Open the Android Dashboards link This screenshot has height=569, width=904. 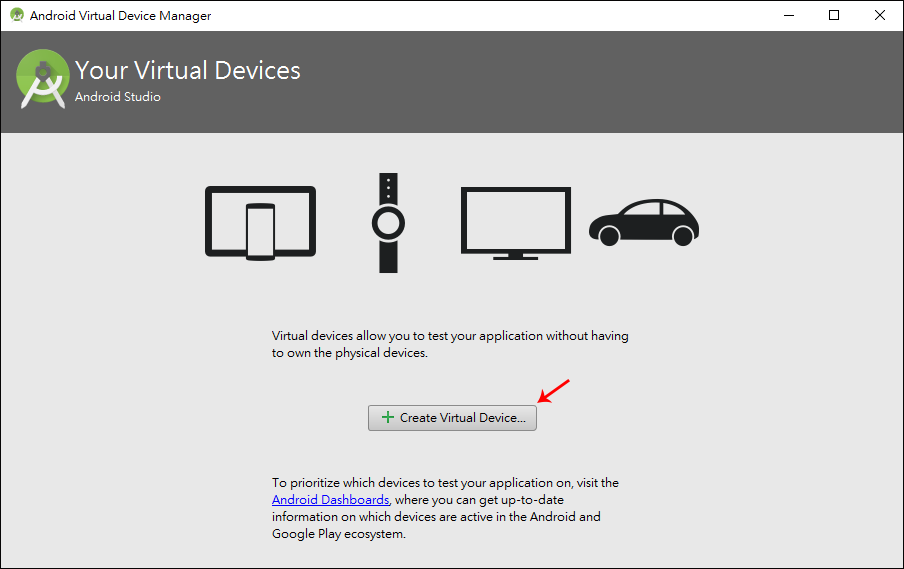click(x=330, y=500)
